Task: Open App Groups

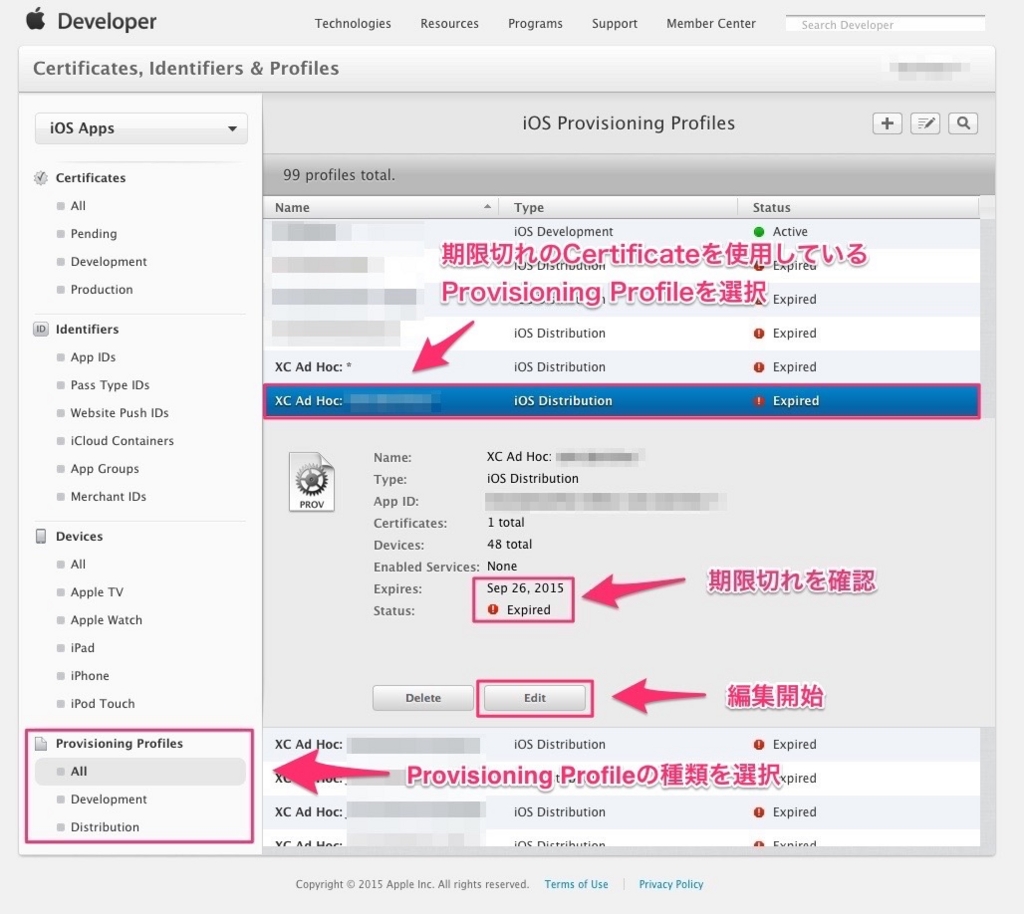Action: click(x=104, y=469)
